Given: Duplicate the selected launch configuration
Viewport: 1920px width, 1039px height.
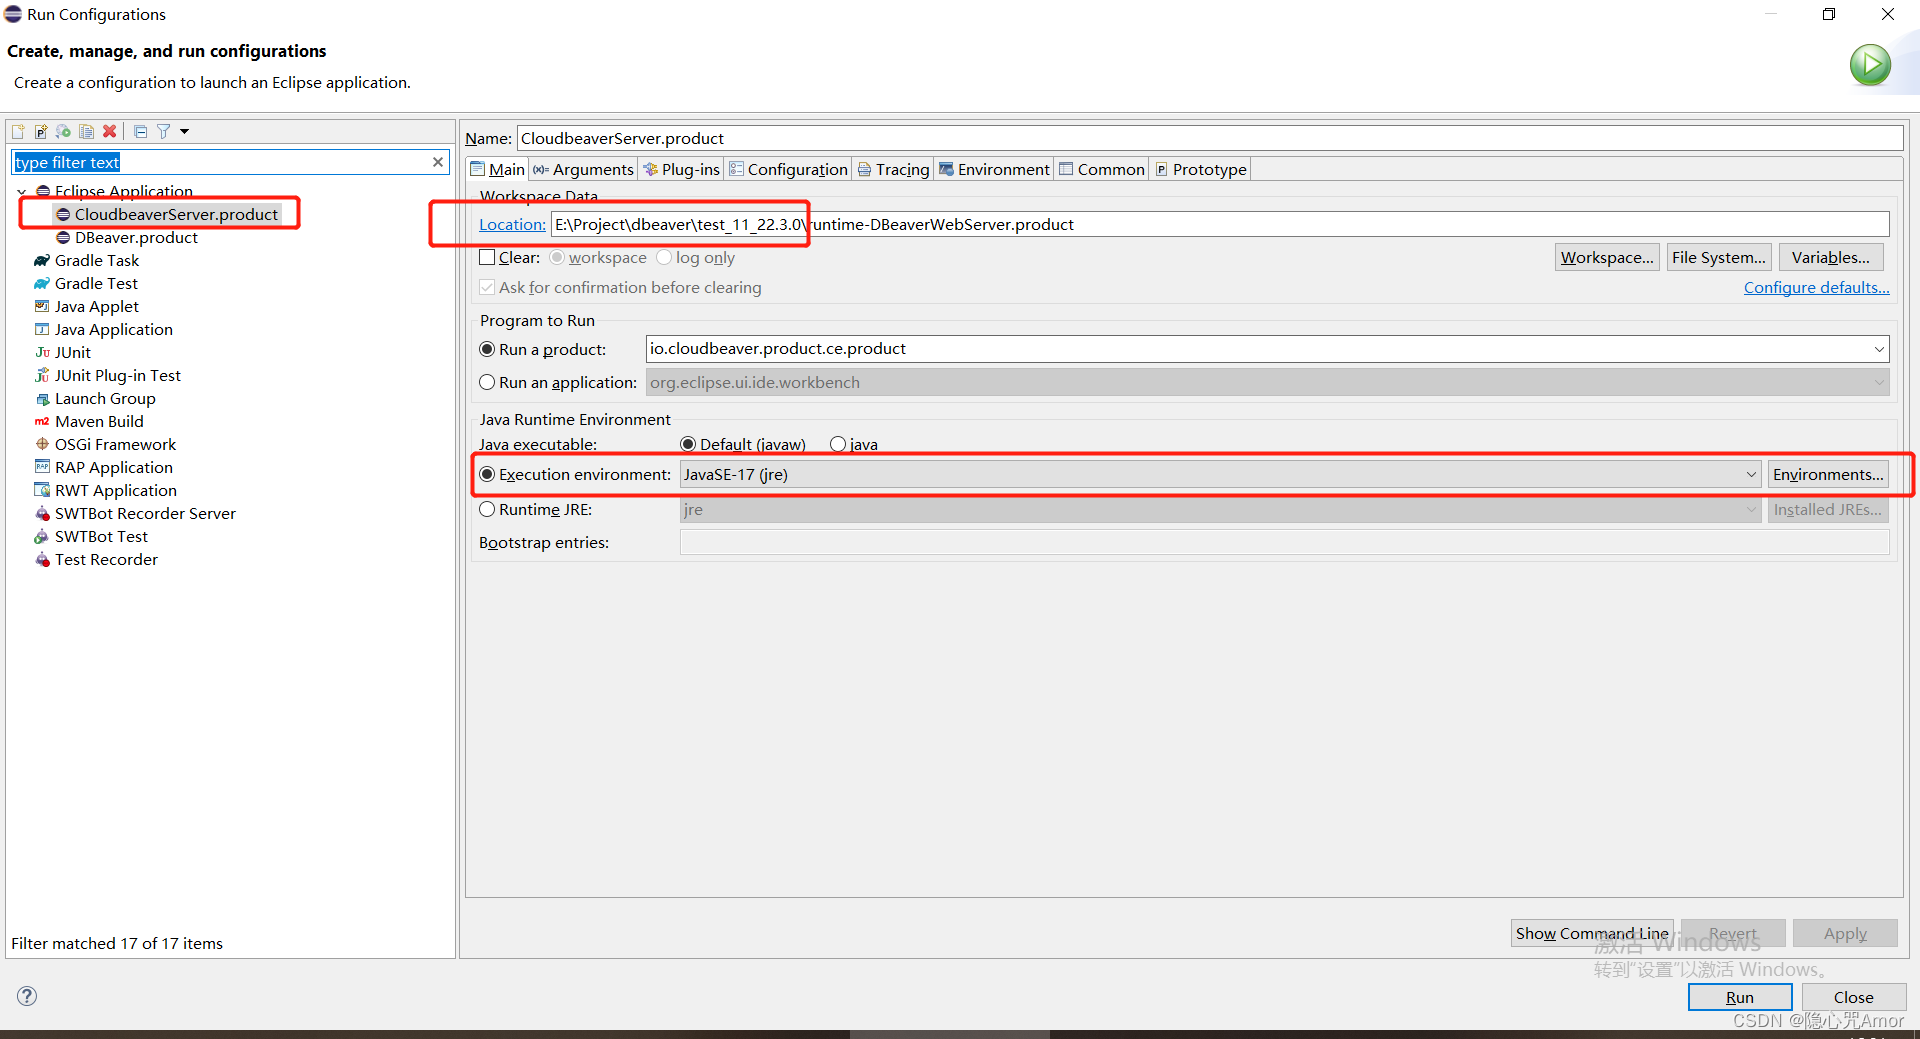Looking at the screenshot, I should 87,131.
